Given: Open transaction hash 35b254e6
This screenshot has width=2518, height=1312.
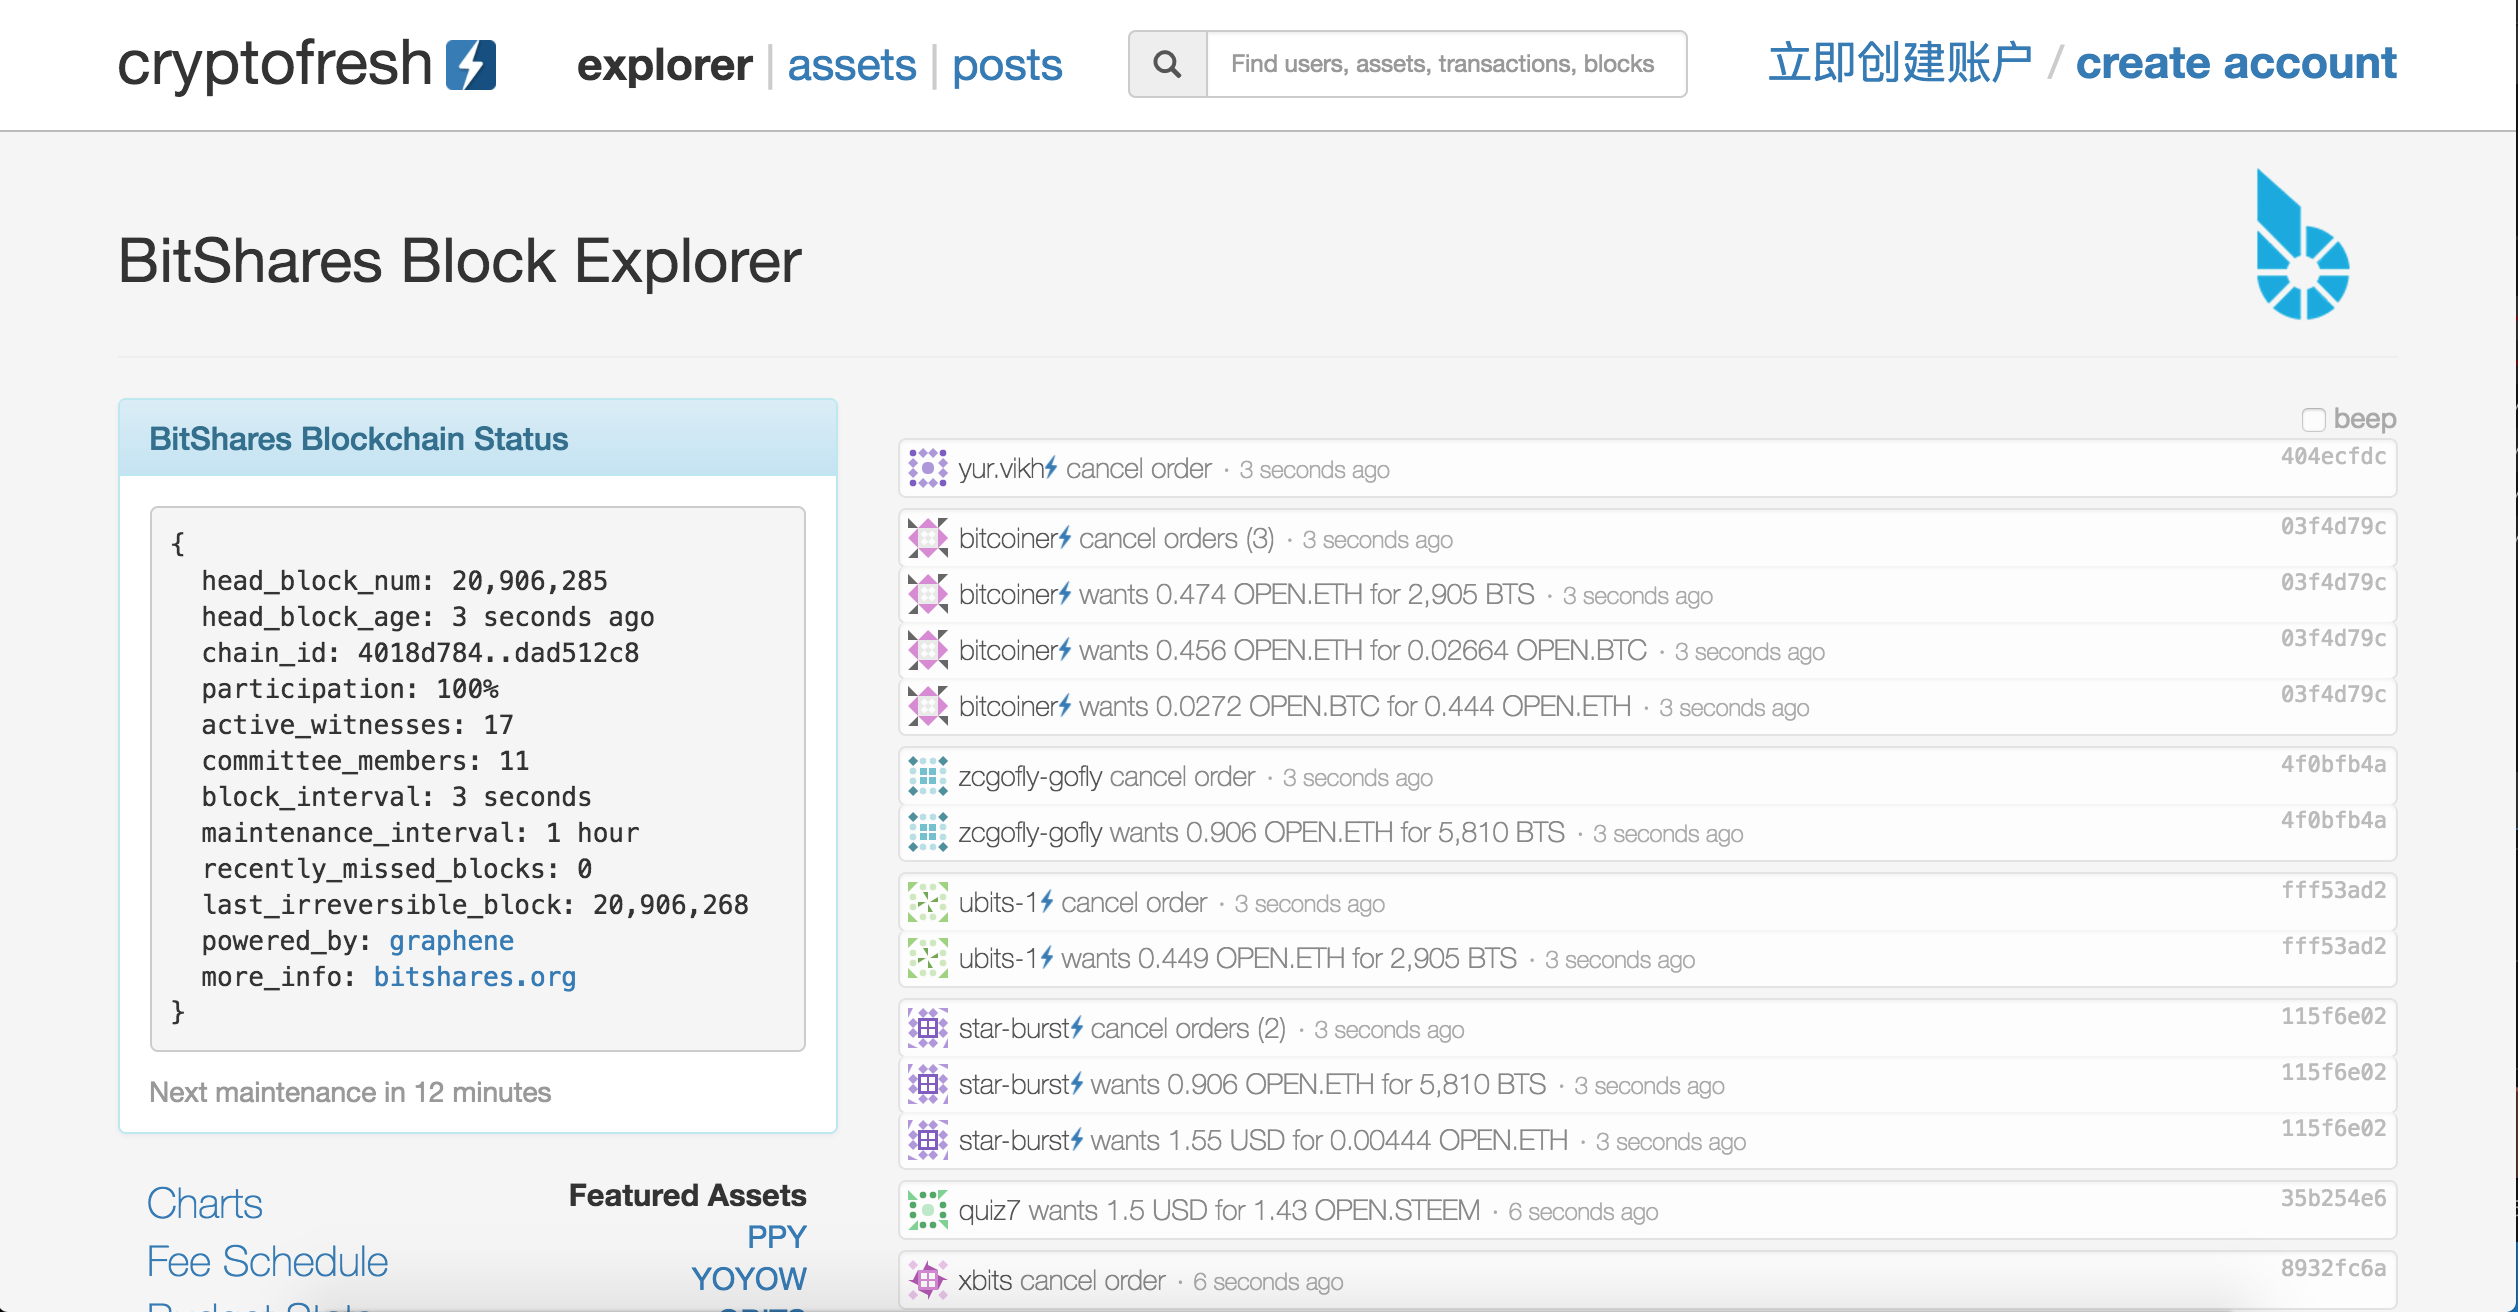Looking at the screenshot, I should 2333,1198.
